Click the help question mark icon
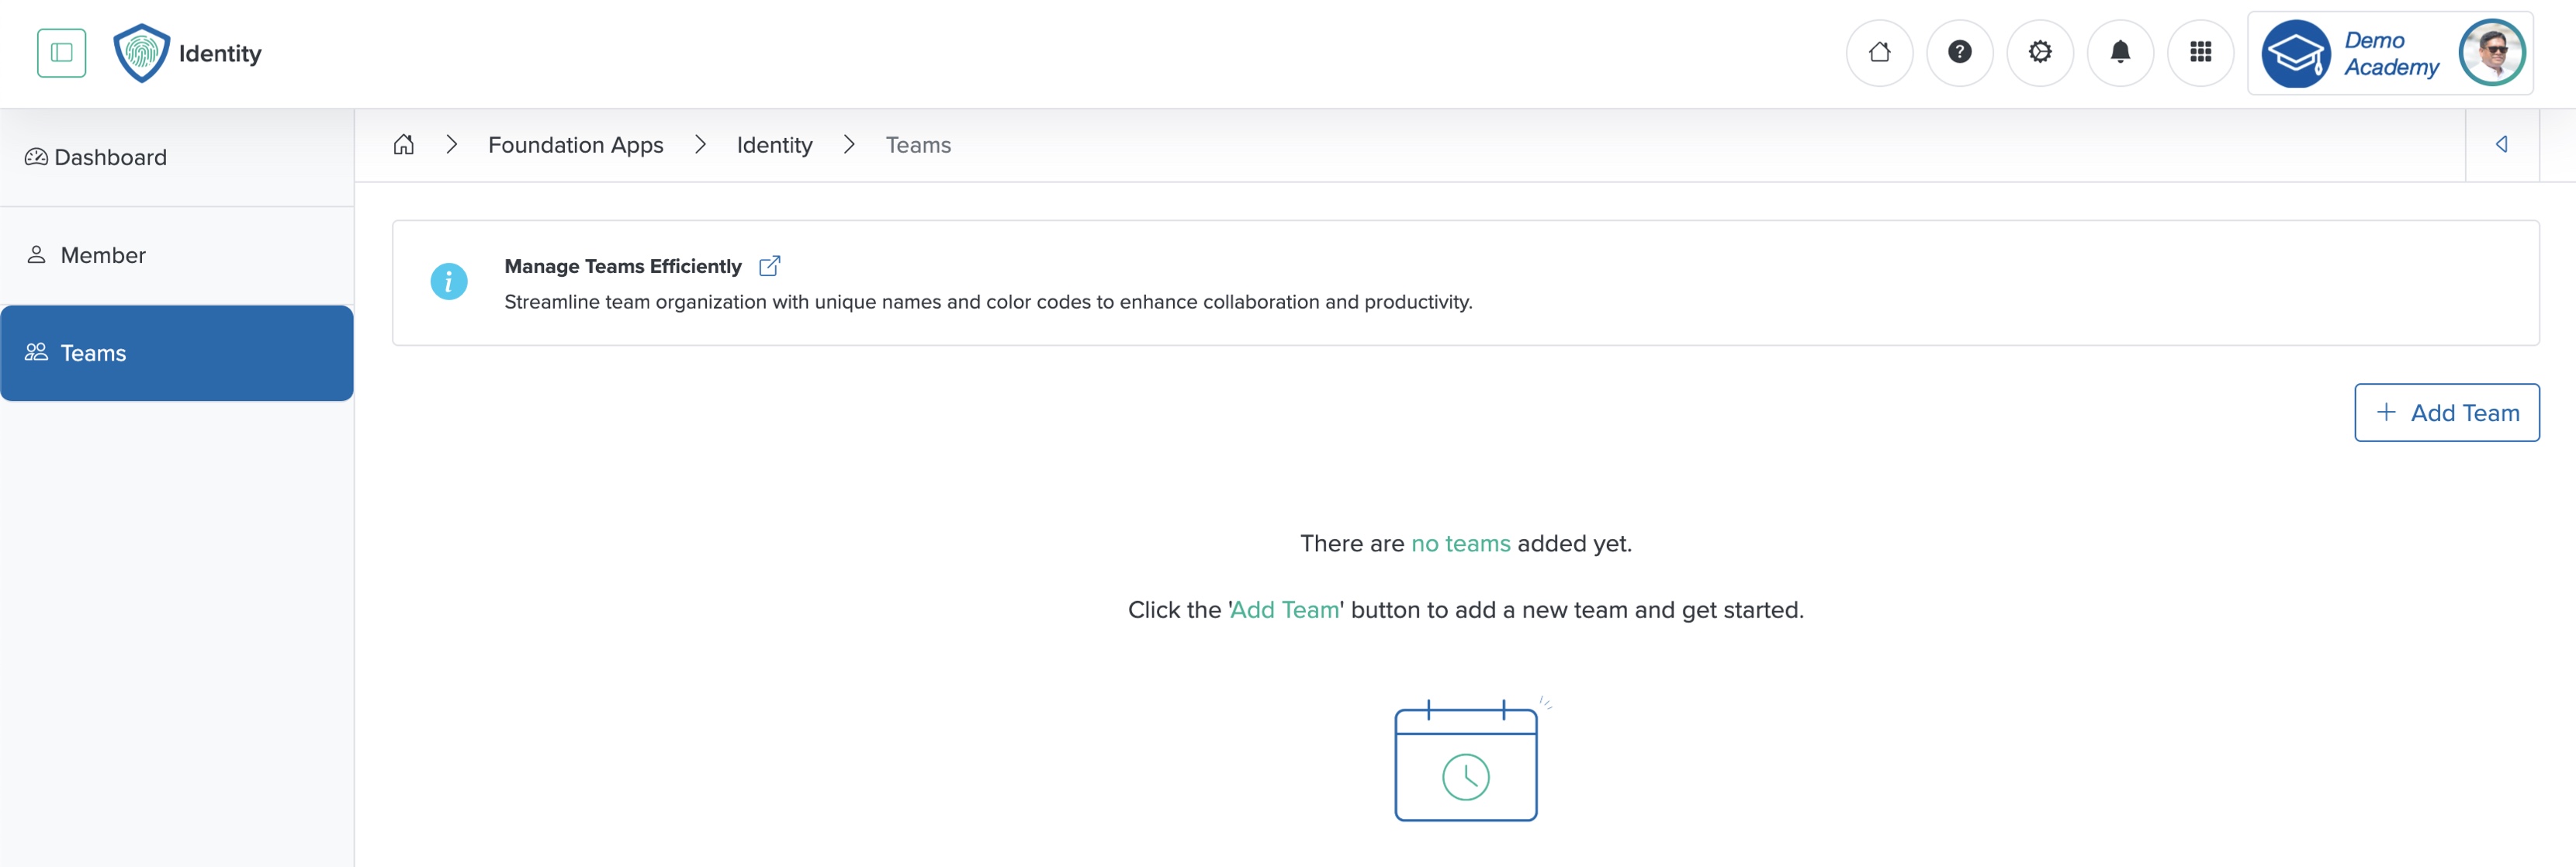Image resolution: width=2576 pixels, height=867 pixels. click(x=1960, y=52)
